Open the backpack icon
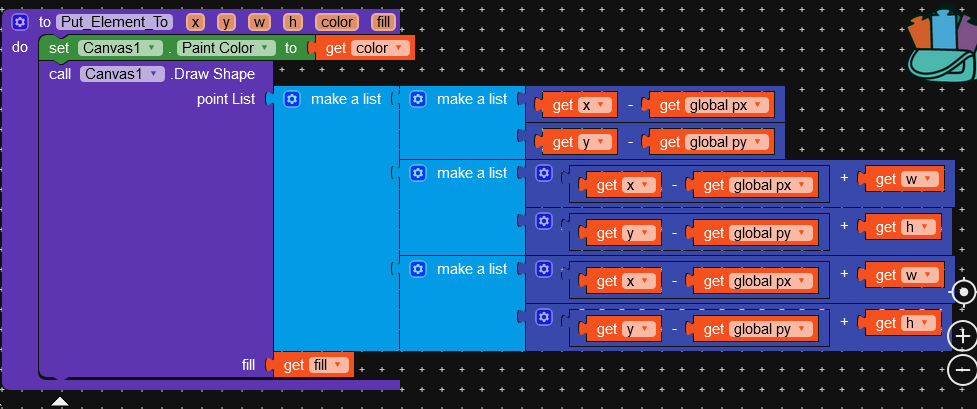Screen dimensions: 977x409 (x=941, y=44)
